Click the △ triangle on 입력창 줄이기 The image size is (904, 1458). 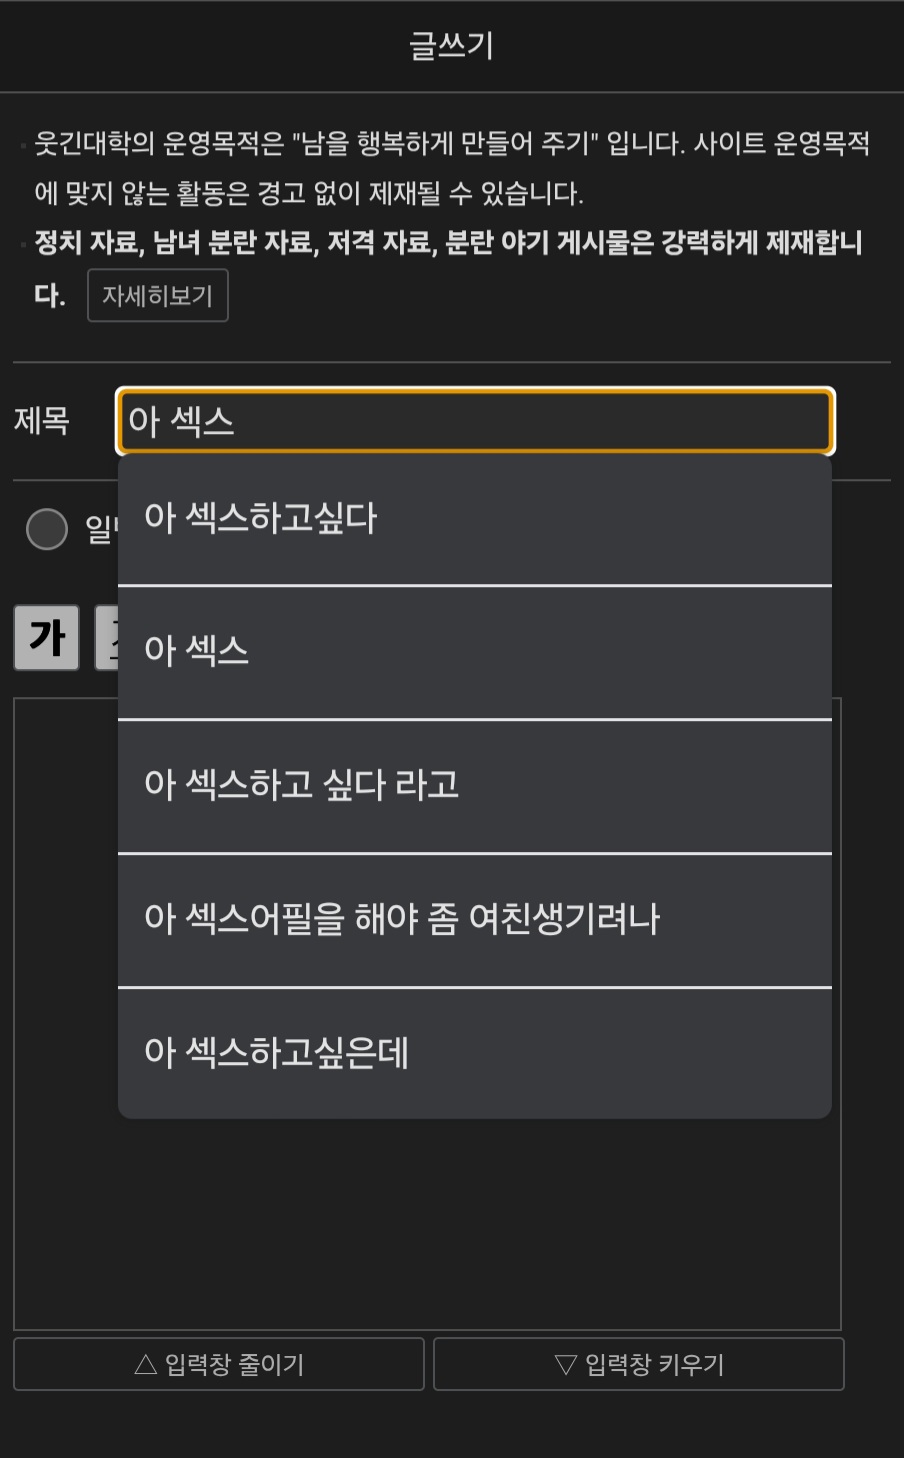pos(145,1364)
